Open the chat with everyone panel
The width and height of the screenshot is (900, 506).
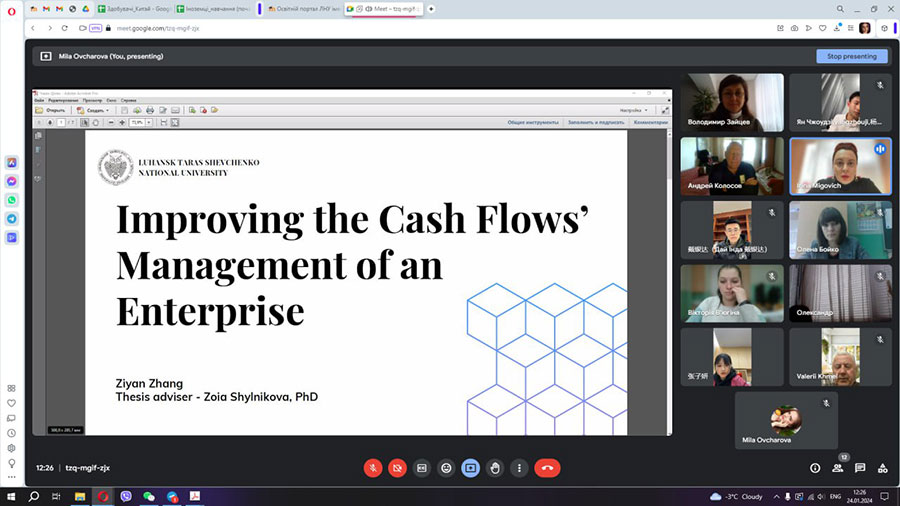(860, 467)
